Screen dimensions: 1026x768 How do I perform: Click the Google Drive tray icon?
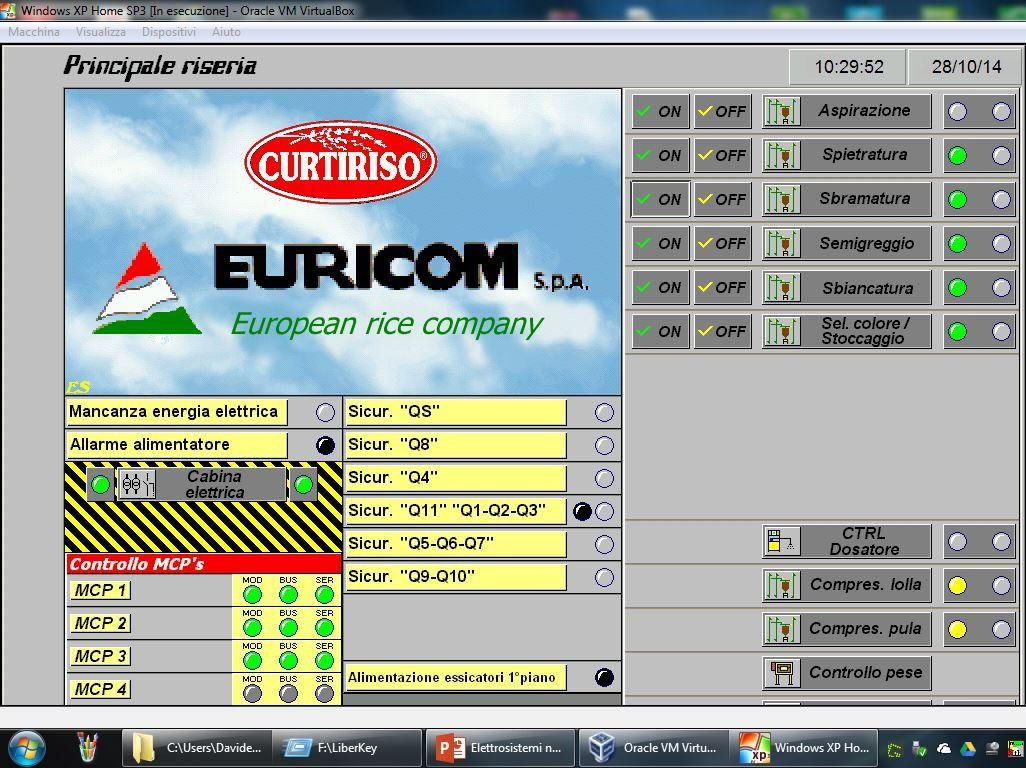tap(968, 748)
